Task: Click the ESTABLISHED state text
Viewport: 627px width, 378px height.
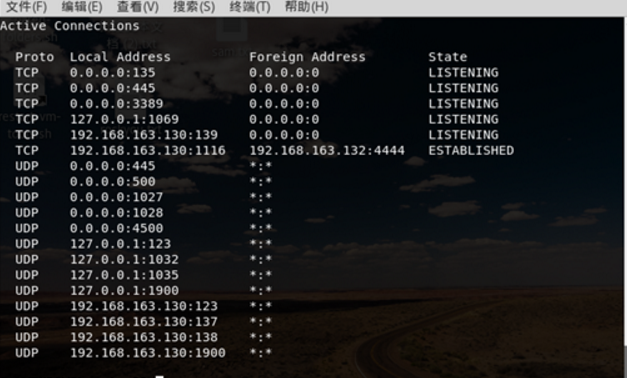Action: click(471, 151)
